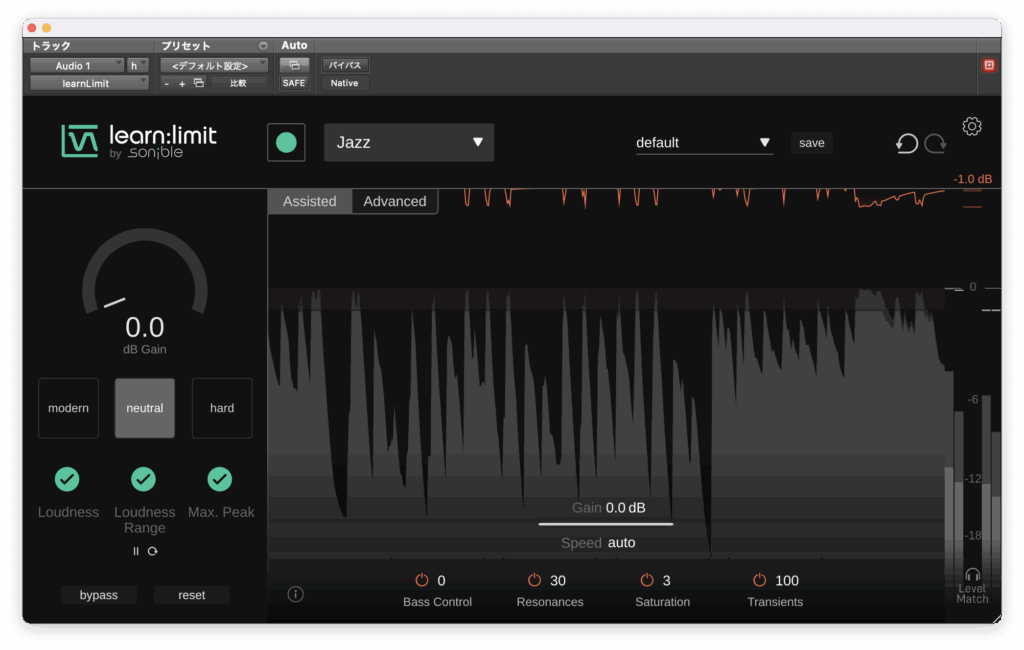Click the Loudness Range green checkmark indicator
1024x650 pixels.
(x=144, y=479)
